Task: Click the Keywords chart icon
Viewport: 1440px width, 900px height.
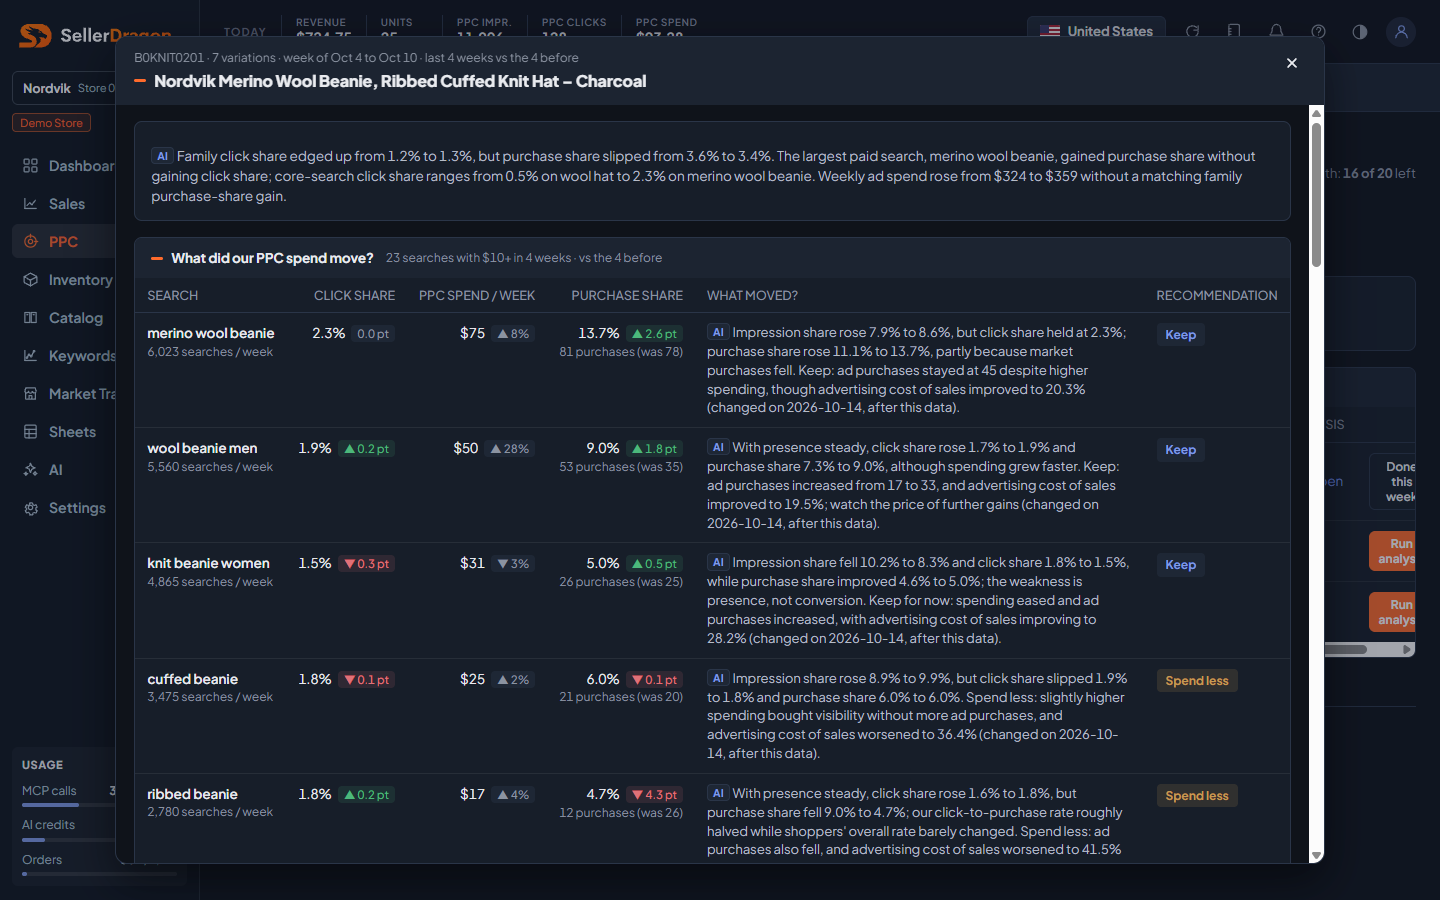Action: click(x=31, y=356)
